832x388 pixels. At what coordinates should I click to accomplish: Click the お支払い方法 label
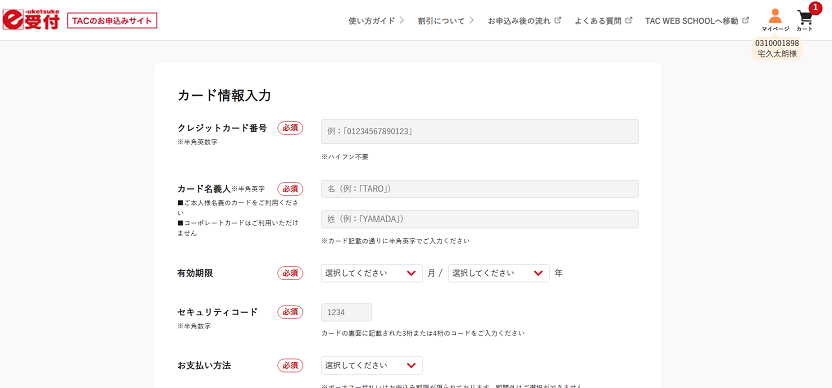[204, 365]
